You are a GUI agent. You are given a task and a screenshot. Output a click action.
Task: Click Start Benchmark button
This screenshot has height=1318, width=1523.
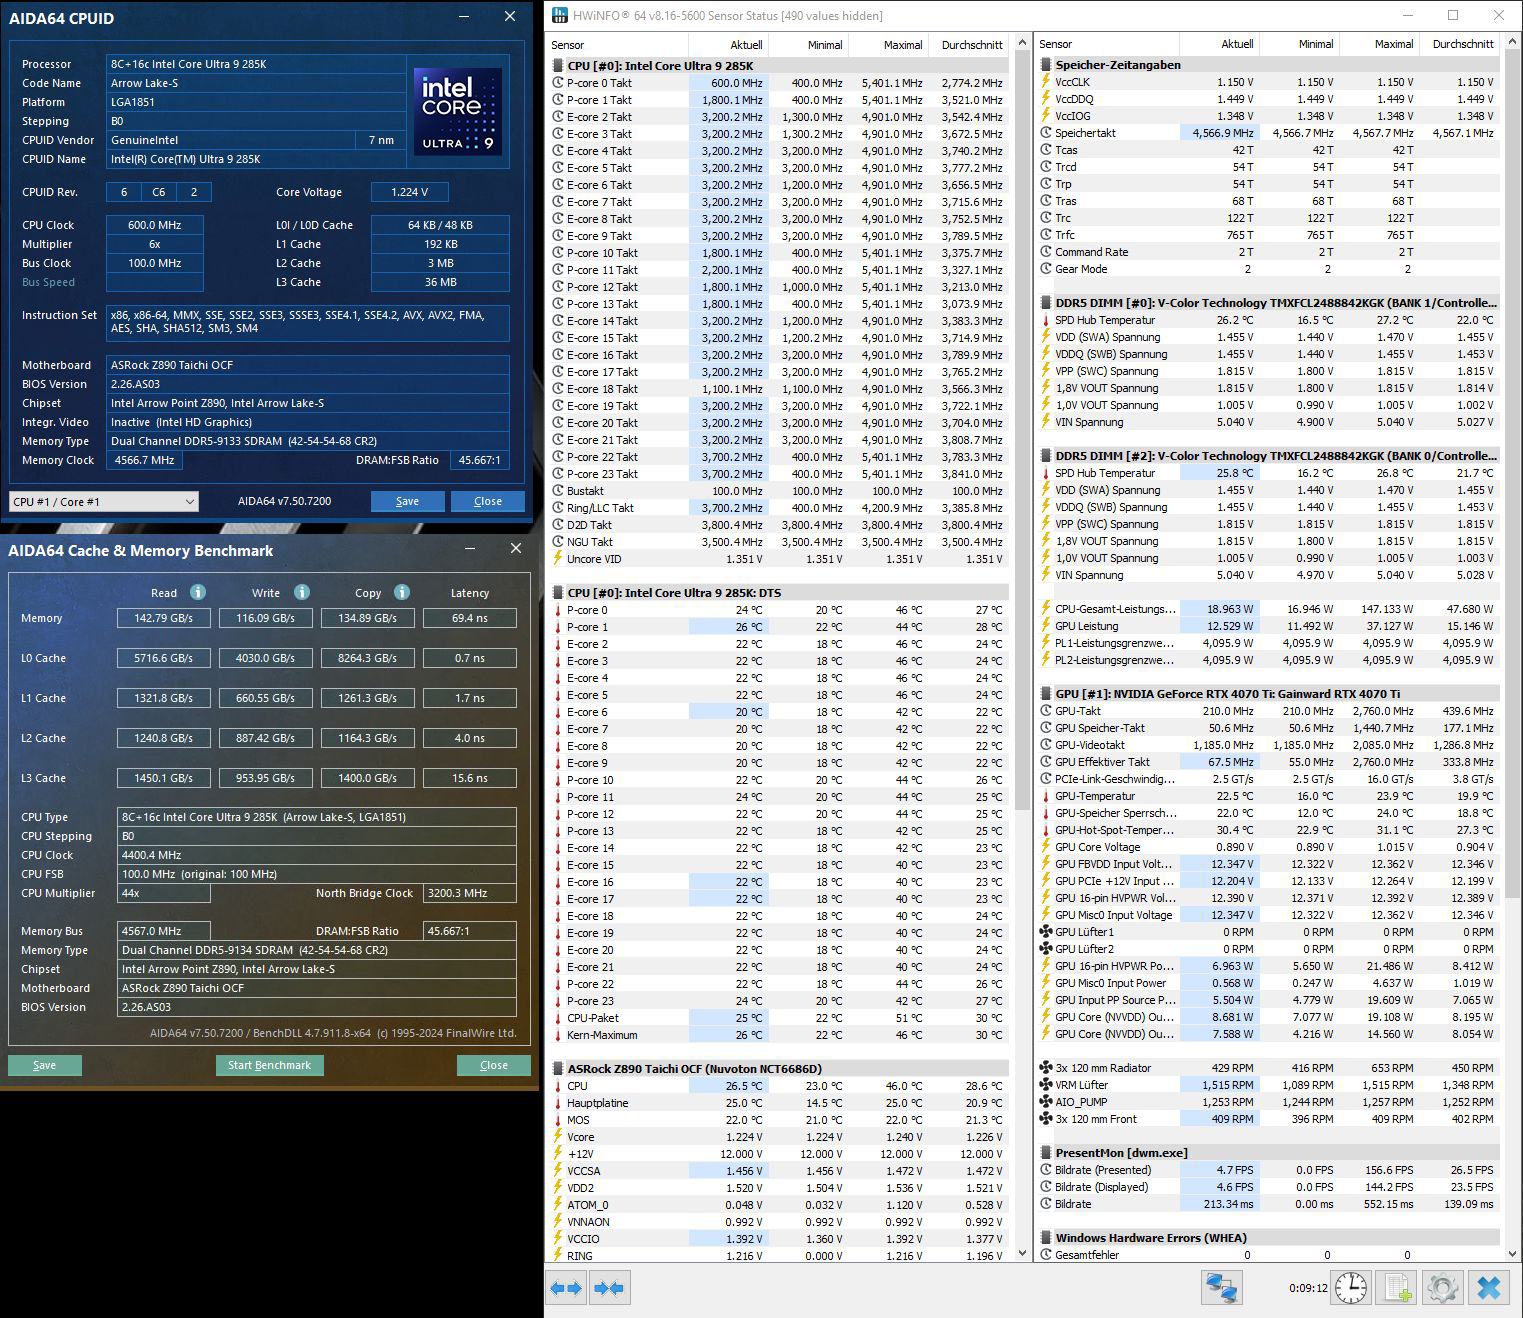point(269,1065)
